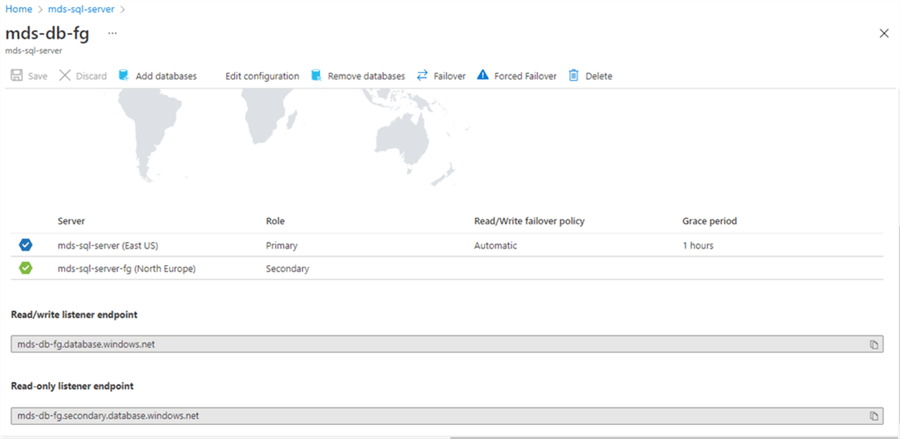Click the Save disk icon
The height and width of the screenshot is (439, 900).
[17, 76]
